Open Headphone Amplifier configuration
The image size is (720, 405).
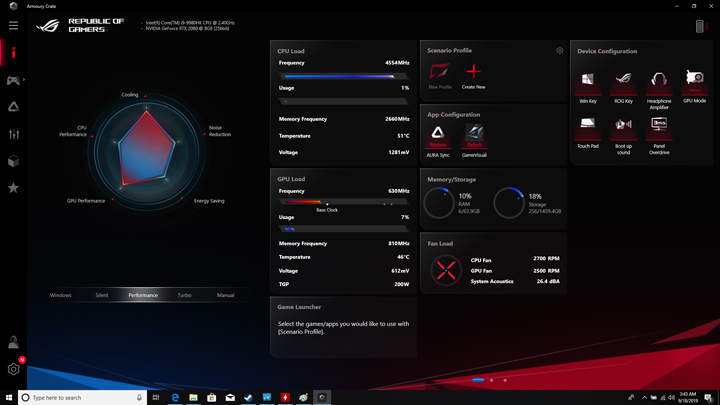click(x=659, y=83)
